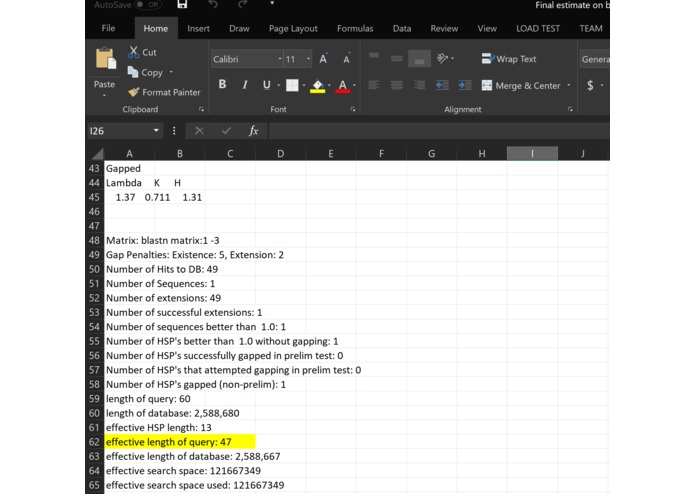The width and height of the screenshot is (695, 494).
Task: Toggle italic formatting
Action: [245, 85]
